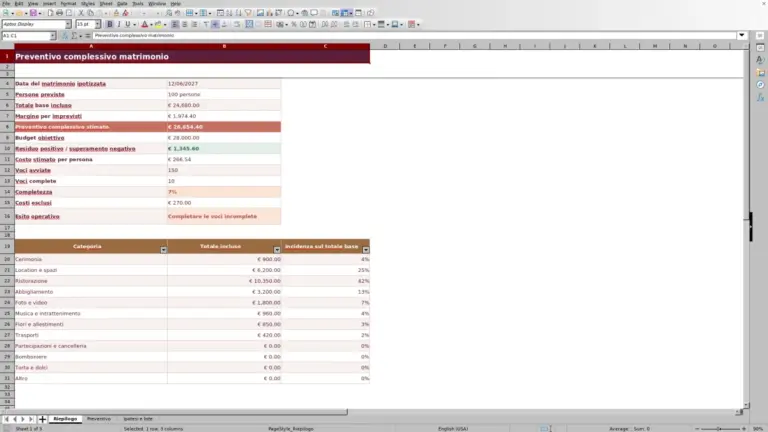Open the Styles deck in the sidebar
This screenshot has height=432, width=768.
pos(760,60)
